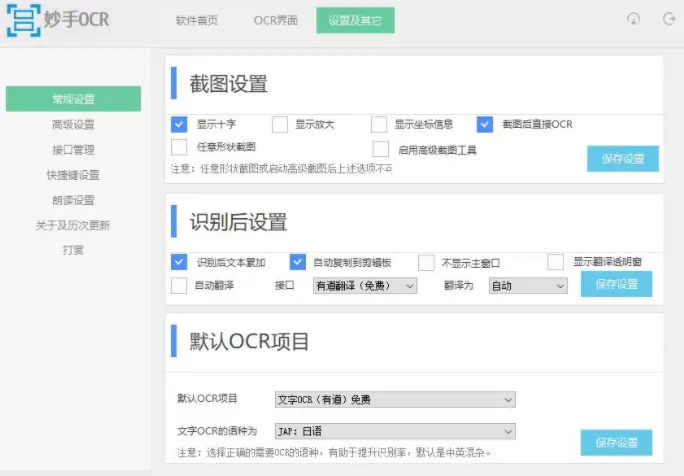Click 保存设置 in the 默认OCR项目 section

point(616,443)
